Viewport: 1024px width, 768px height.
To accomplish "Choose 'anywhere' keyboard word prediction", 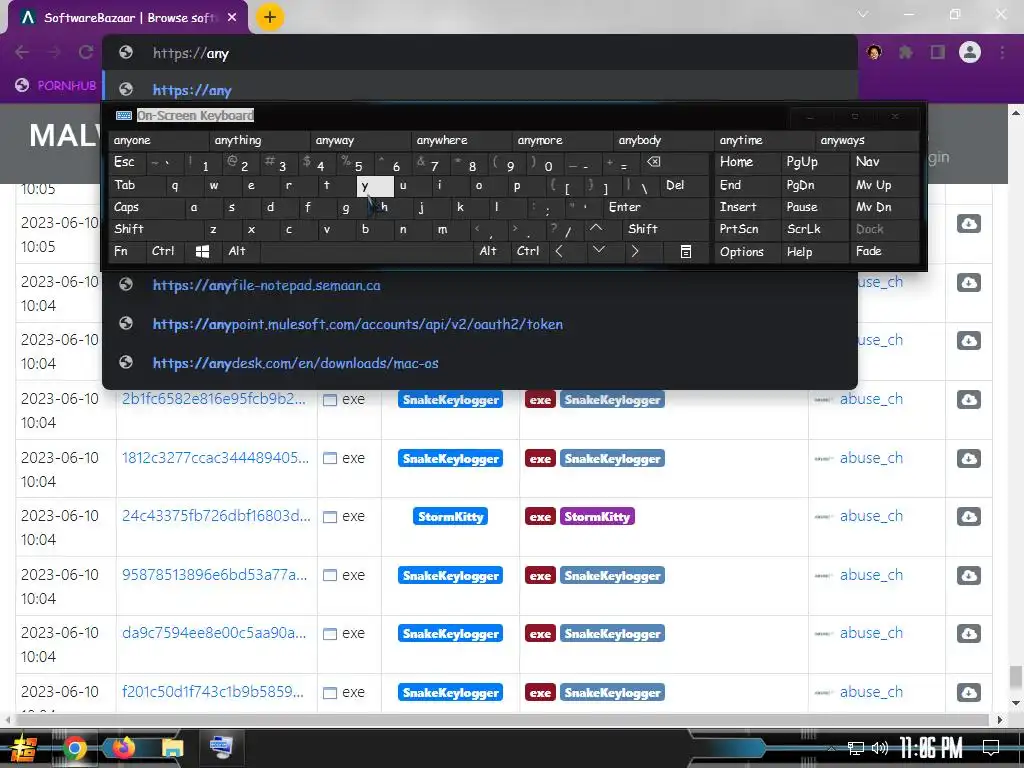I will click(x=462, y=140).
